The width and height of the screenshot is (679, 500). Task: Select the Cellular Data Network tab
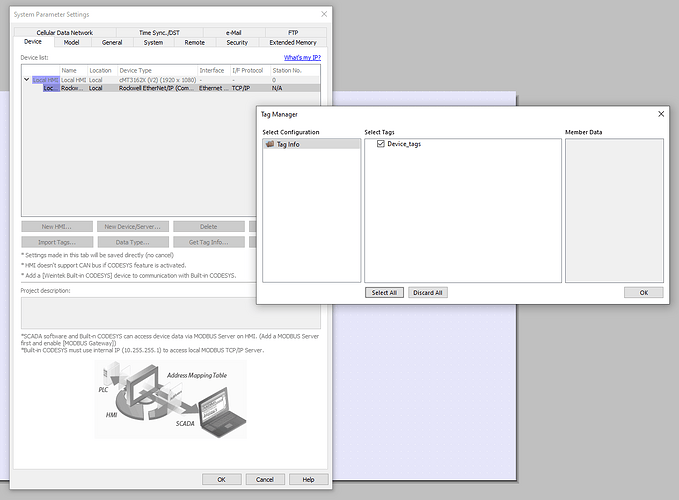65,33
